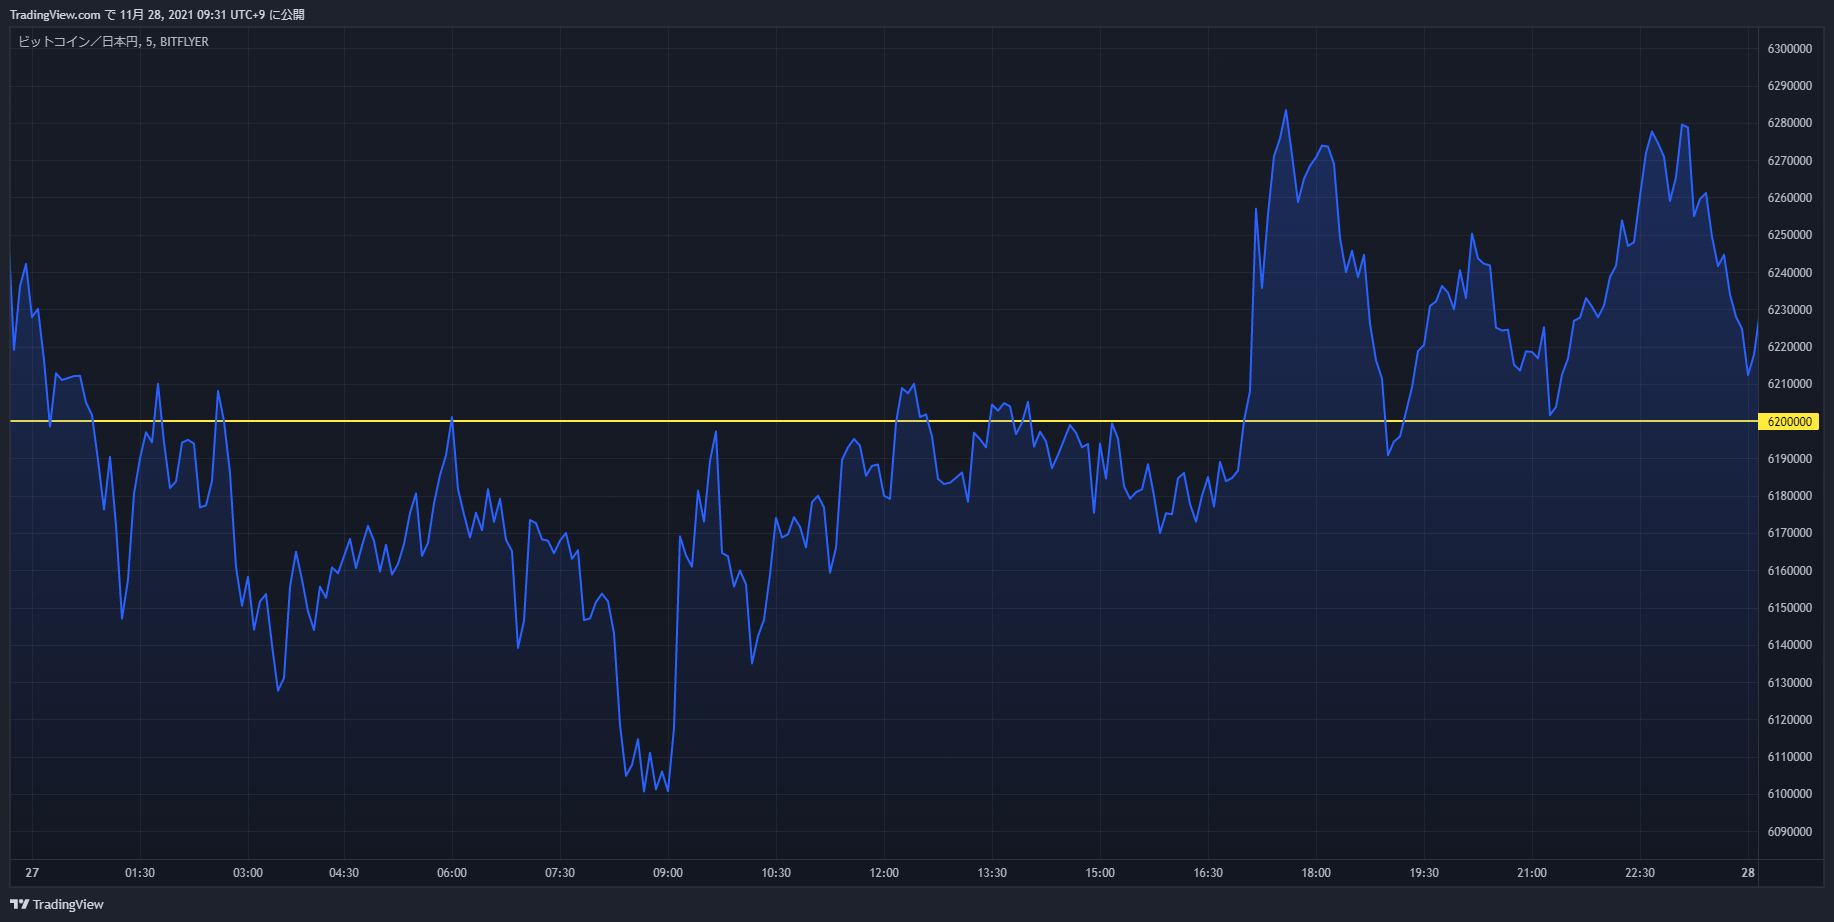Click the 18:00 time axis label
1834x922 pixels.
(1316, 873)
